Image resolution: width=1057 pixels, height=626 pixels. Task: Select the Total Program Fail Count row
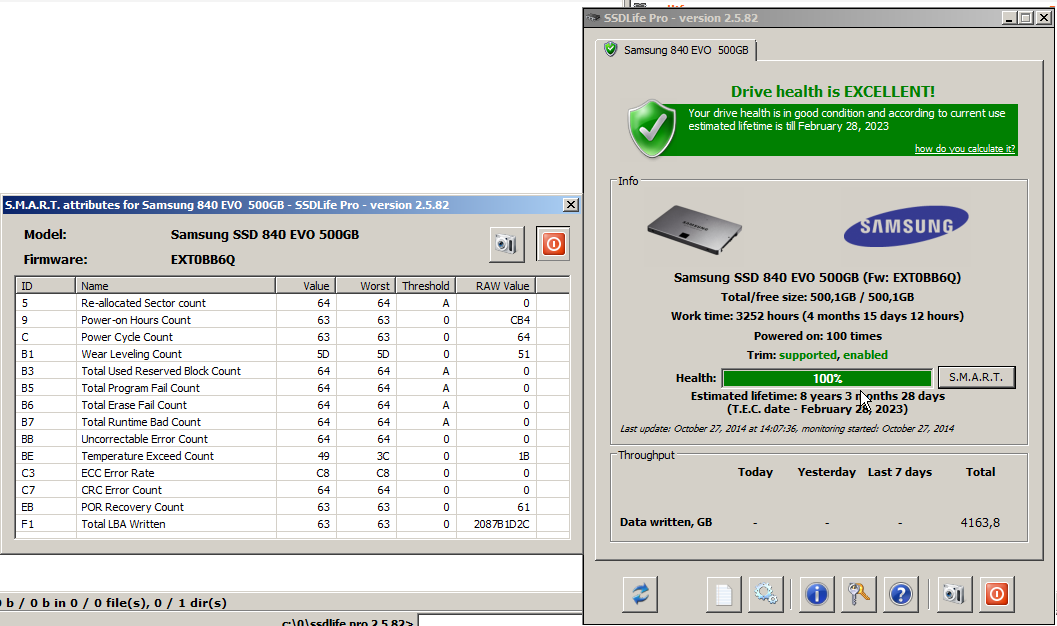point(293,388)
